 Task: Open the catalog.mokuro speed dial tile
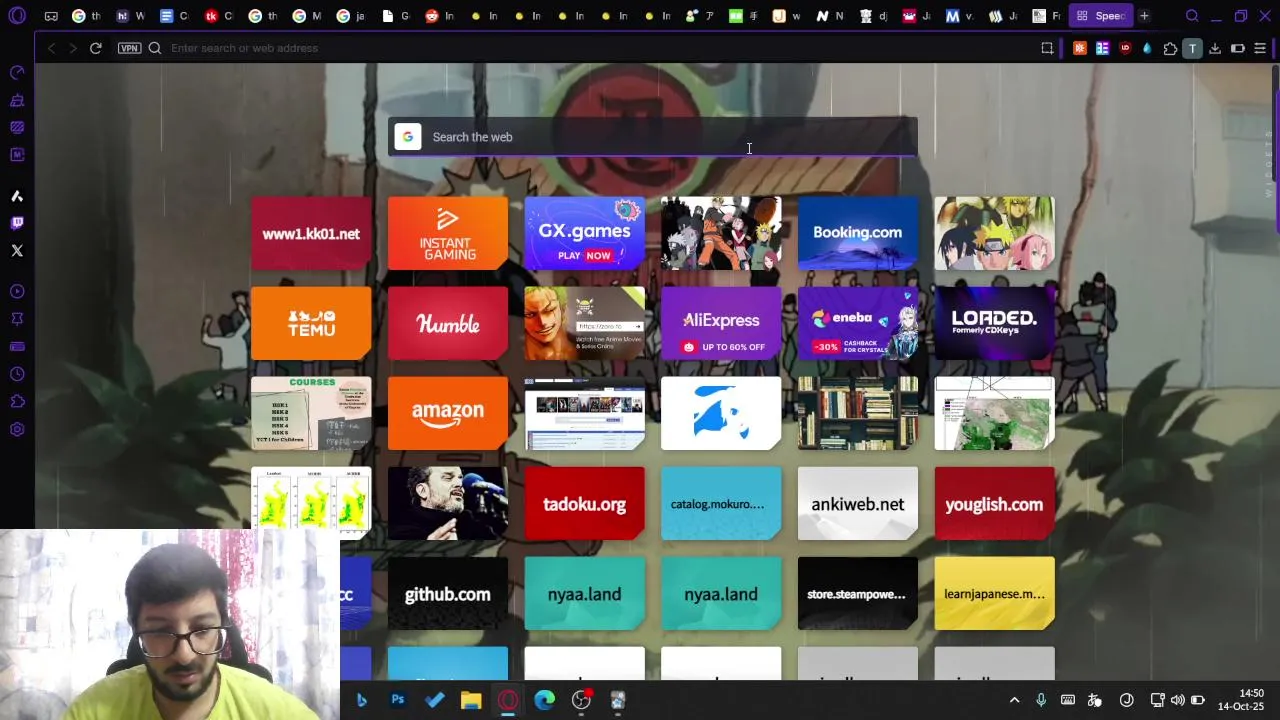pyautogui.click(x=721, y=503)
